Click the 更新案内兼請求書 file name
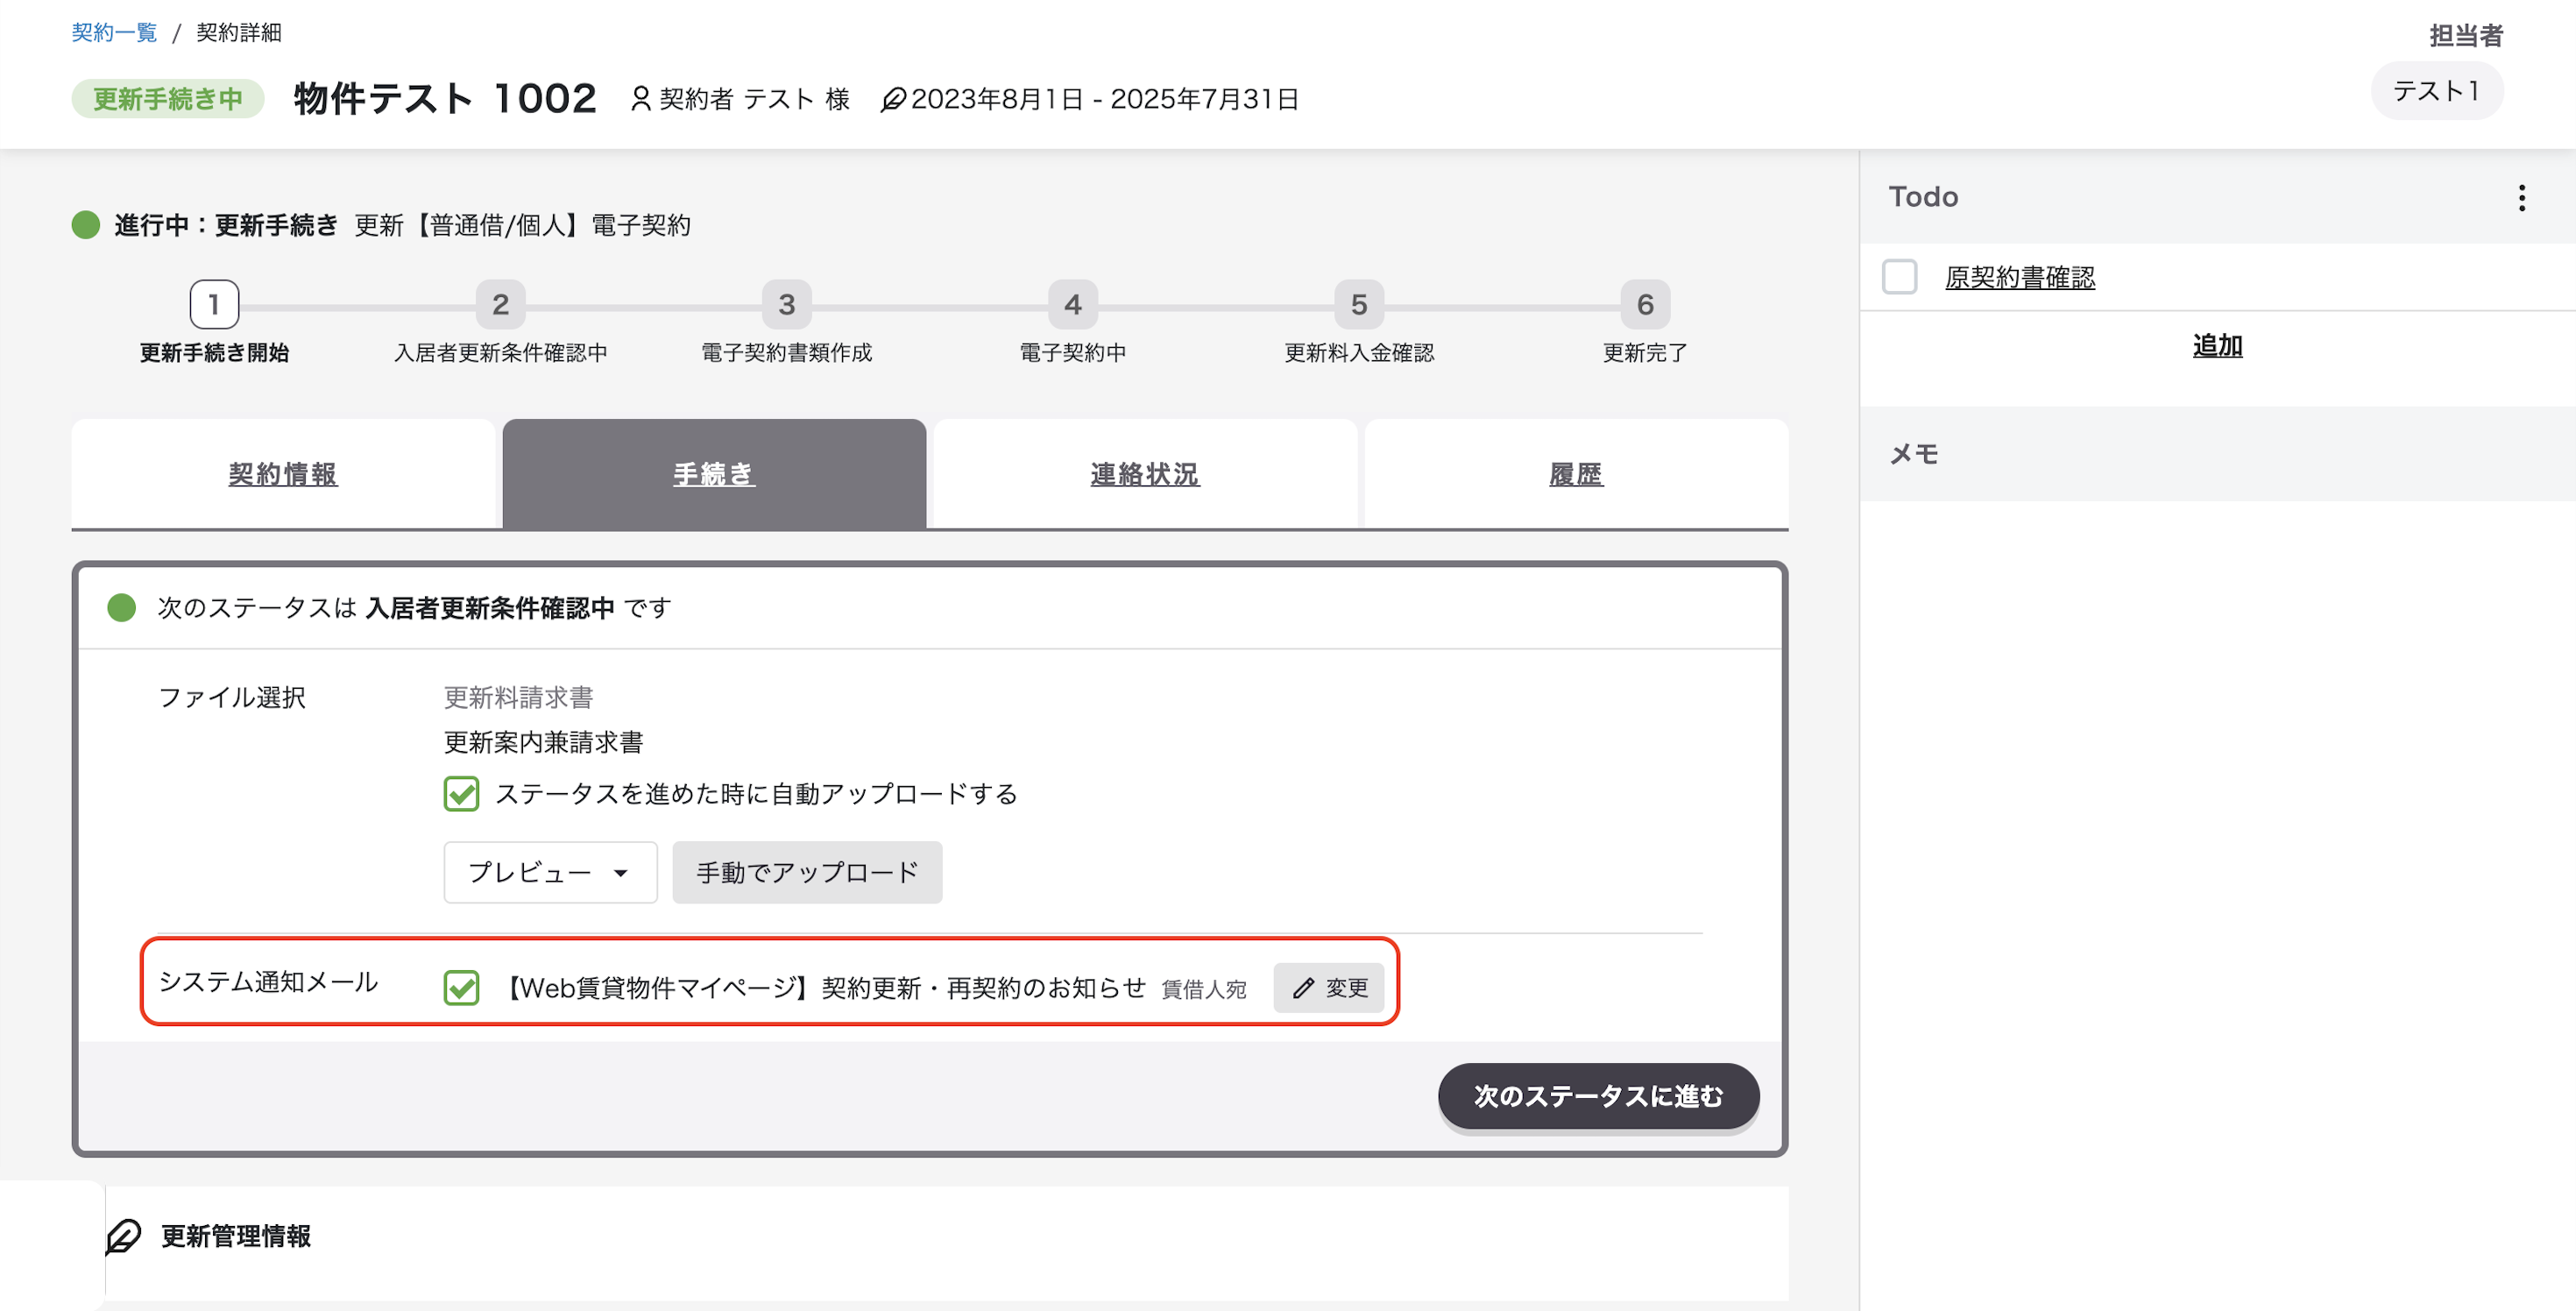 point(543,742)
